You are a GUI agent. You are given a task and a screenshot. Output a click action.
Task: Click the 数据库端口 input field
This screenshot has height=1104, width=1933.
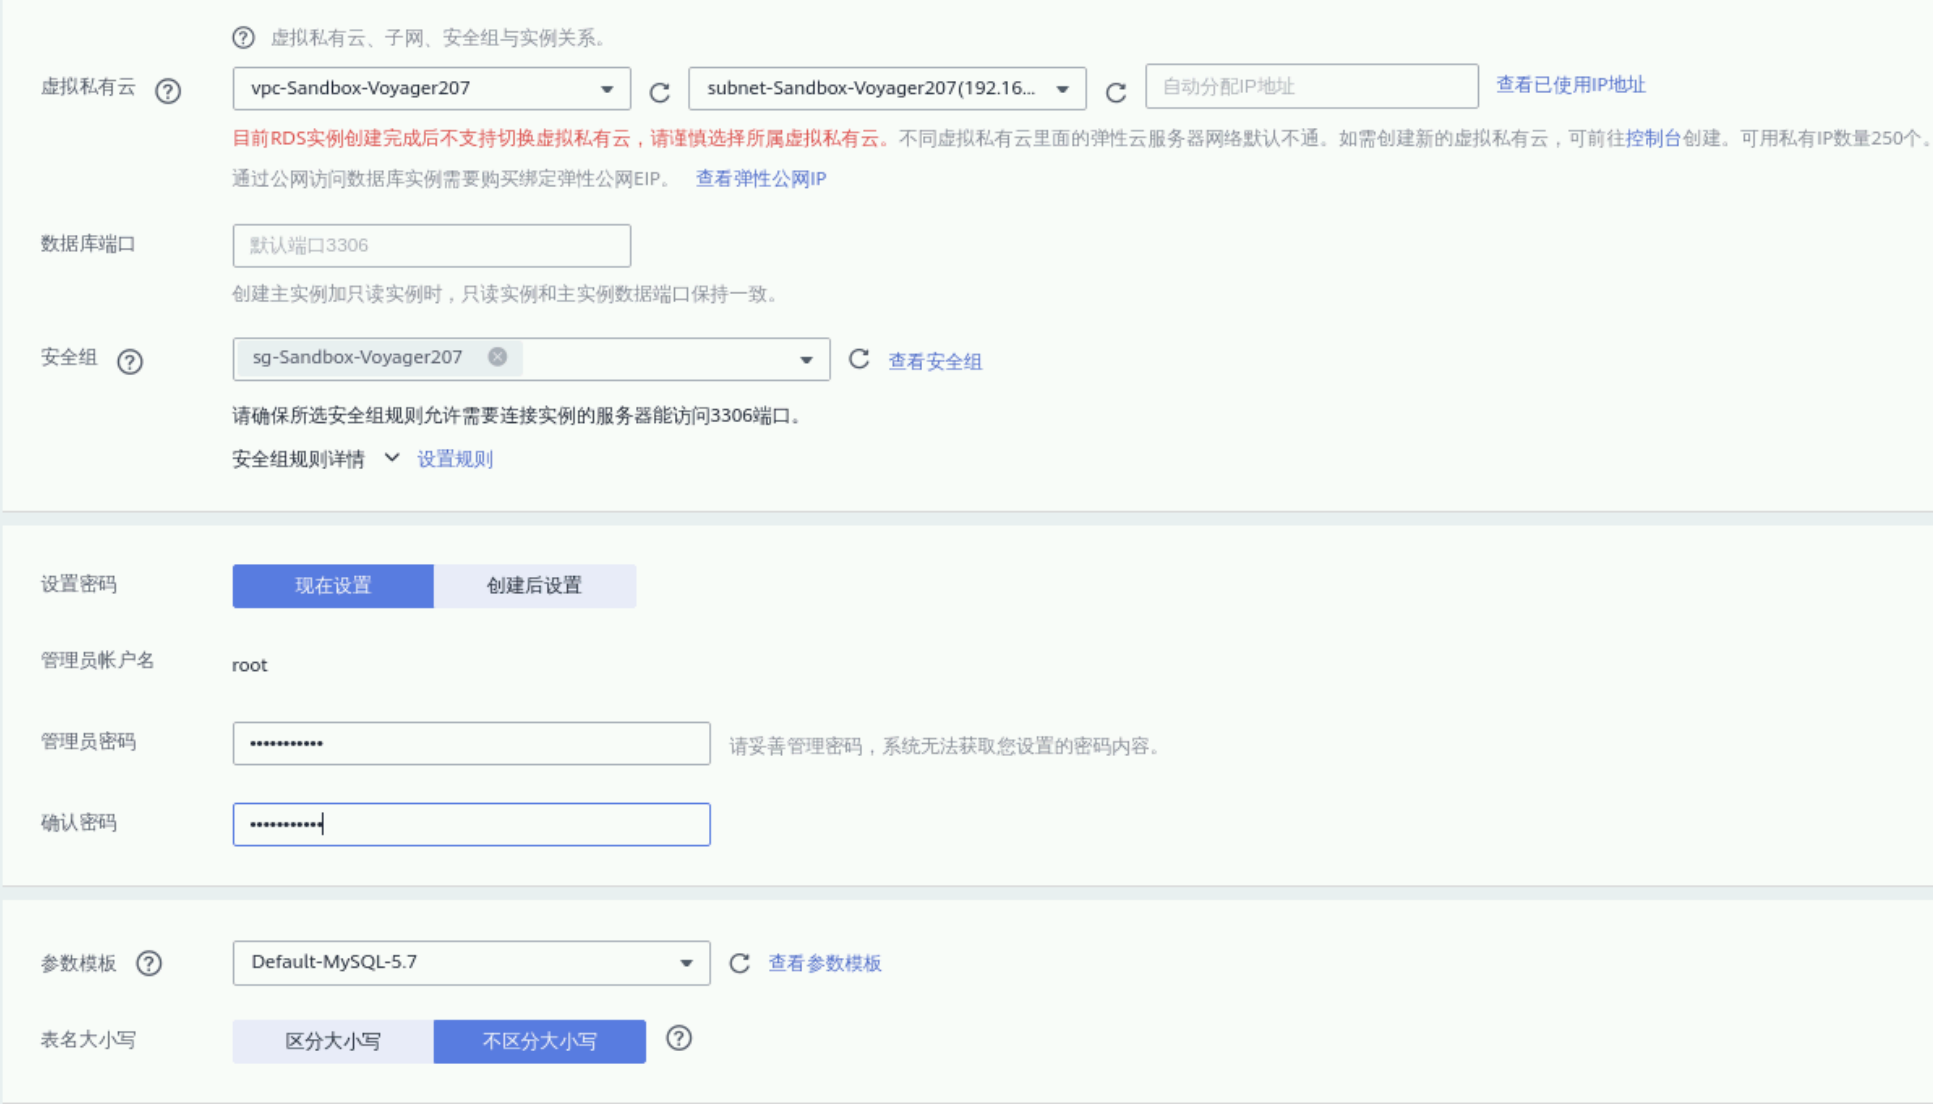coord(431,245)
